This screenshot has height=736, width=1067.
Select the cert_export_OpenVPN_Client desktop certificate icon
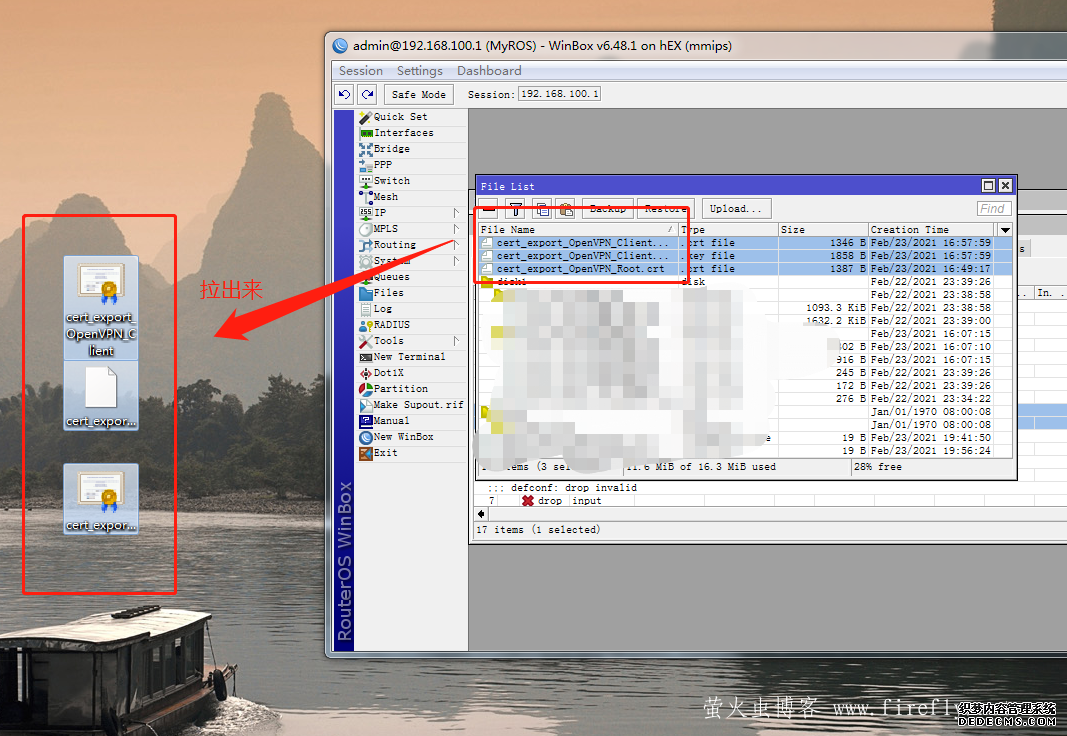101,307
